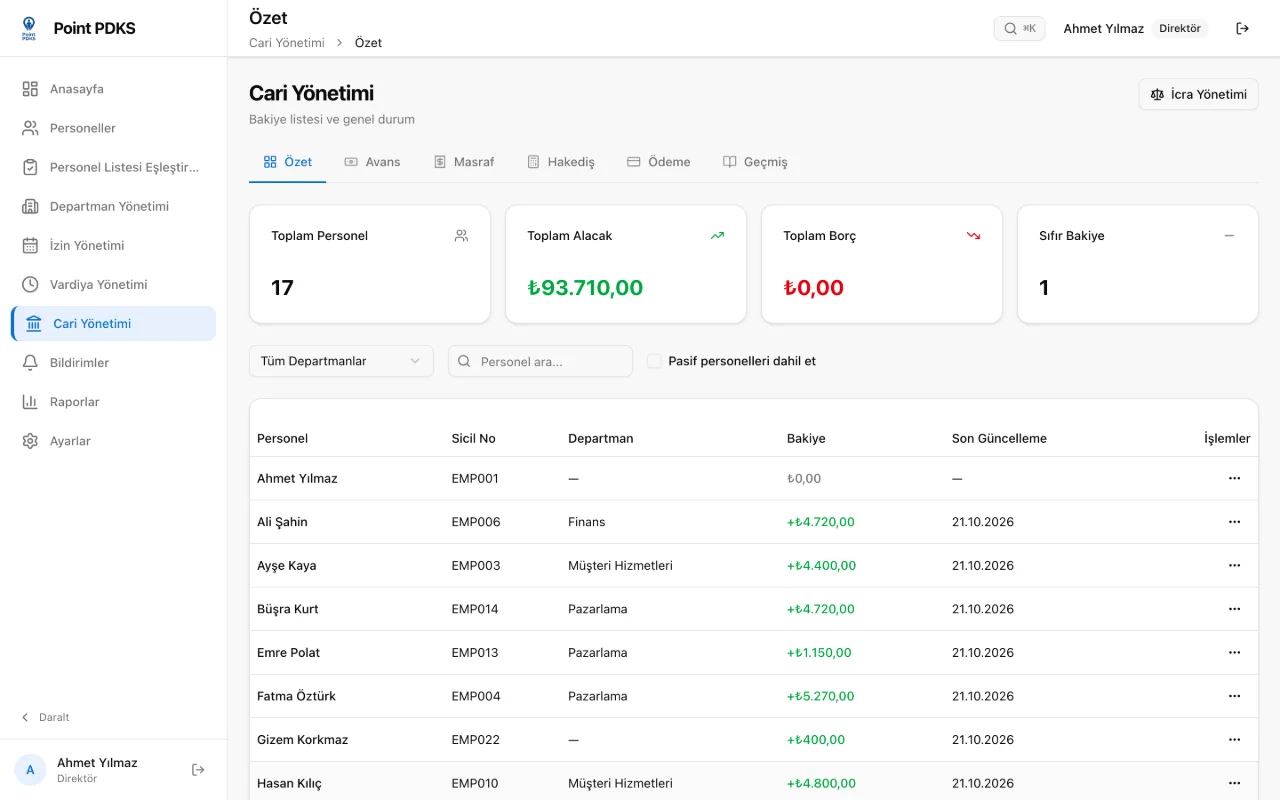Open the Bildirimler bell icon

pos(30,362)
